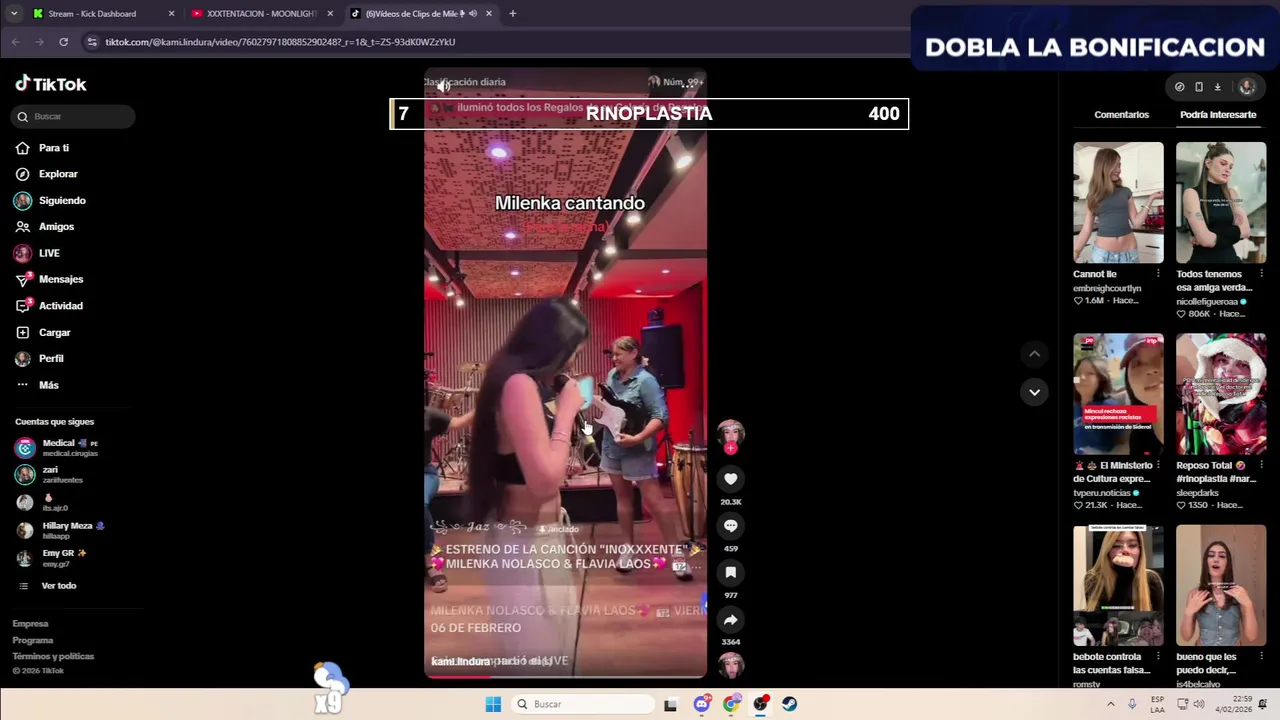
Task: Click nicollefigueroaa username link
Action: pyautogui.click(x=1208, y=301)
